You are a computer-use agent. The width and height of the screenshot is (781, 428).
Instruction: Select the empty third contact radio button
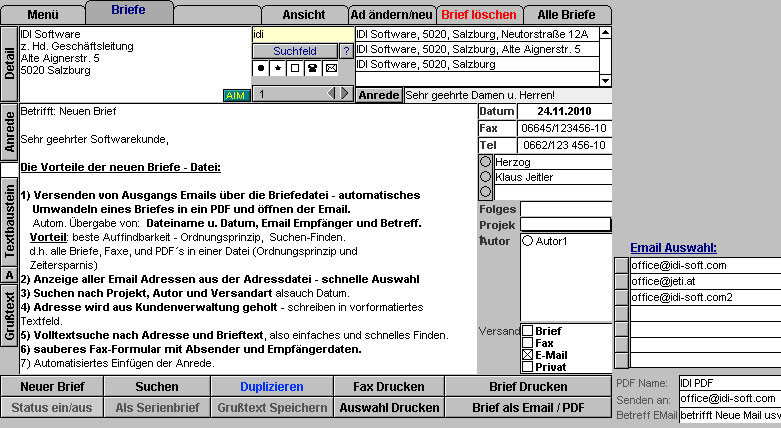(486, 192)
